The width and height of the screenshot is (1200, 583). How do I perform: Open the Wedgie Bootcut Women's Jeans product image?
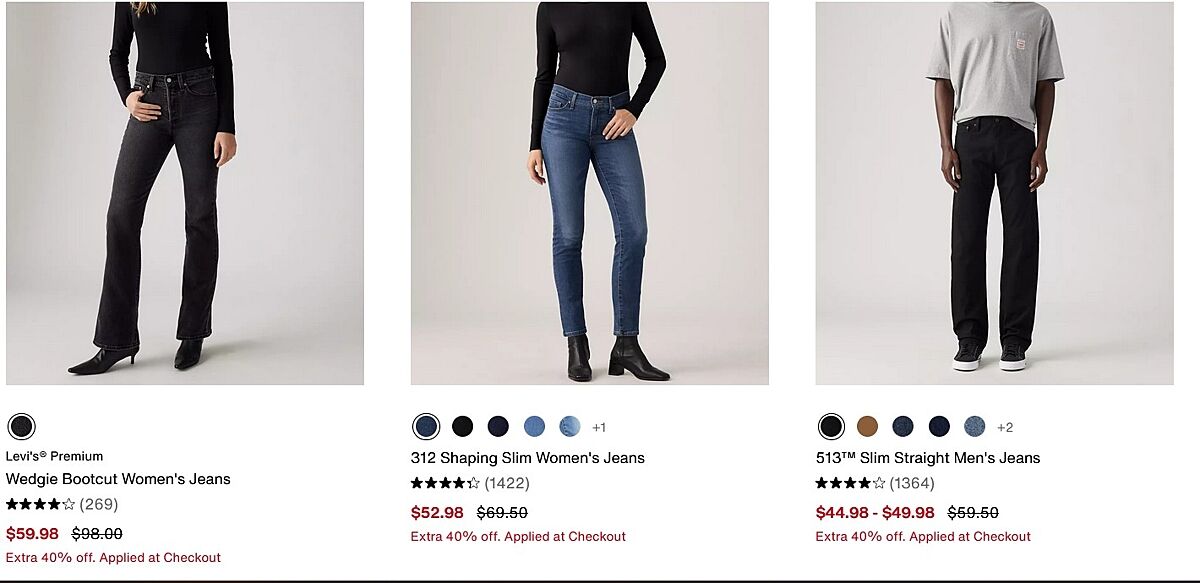point(185,193)
